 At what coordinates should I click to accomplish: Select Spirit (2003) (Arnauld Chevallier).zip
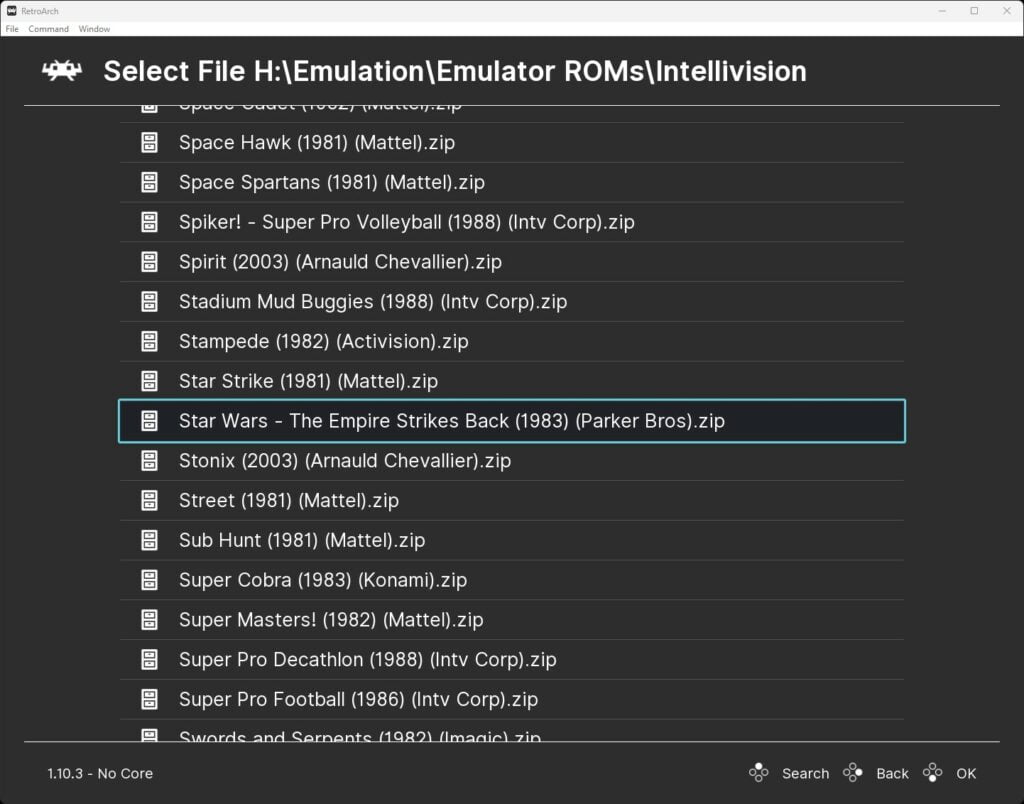coord(512,262)
